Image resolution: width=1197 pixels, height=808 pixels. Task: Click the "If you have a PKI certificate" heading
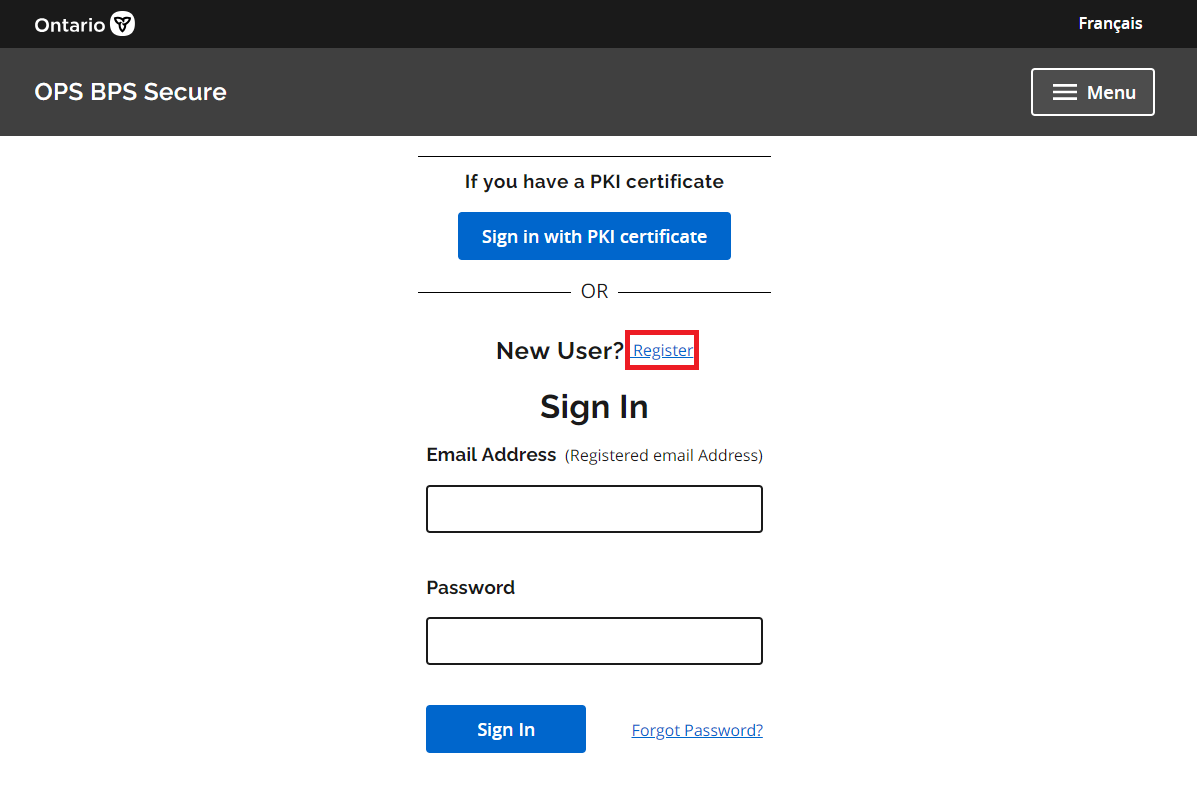click(594, 182)
